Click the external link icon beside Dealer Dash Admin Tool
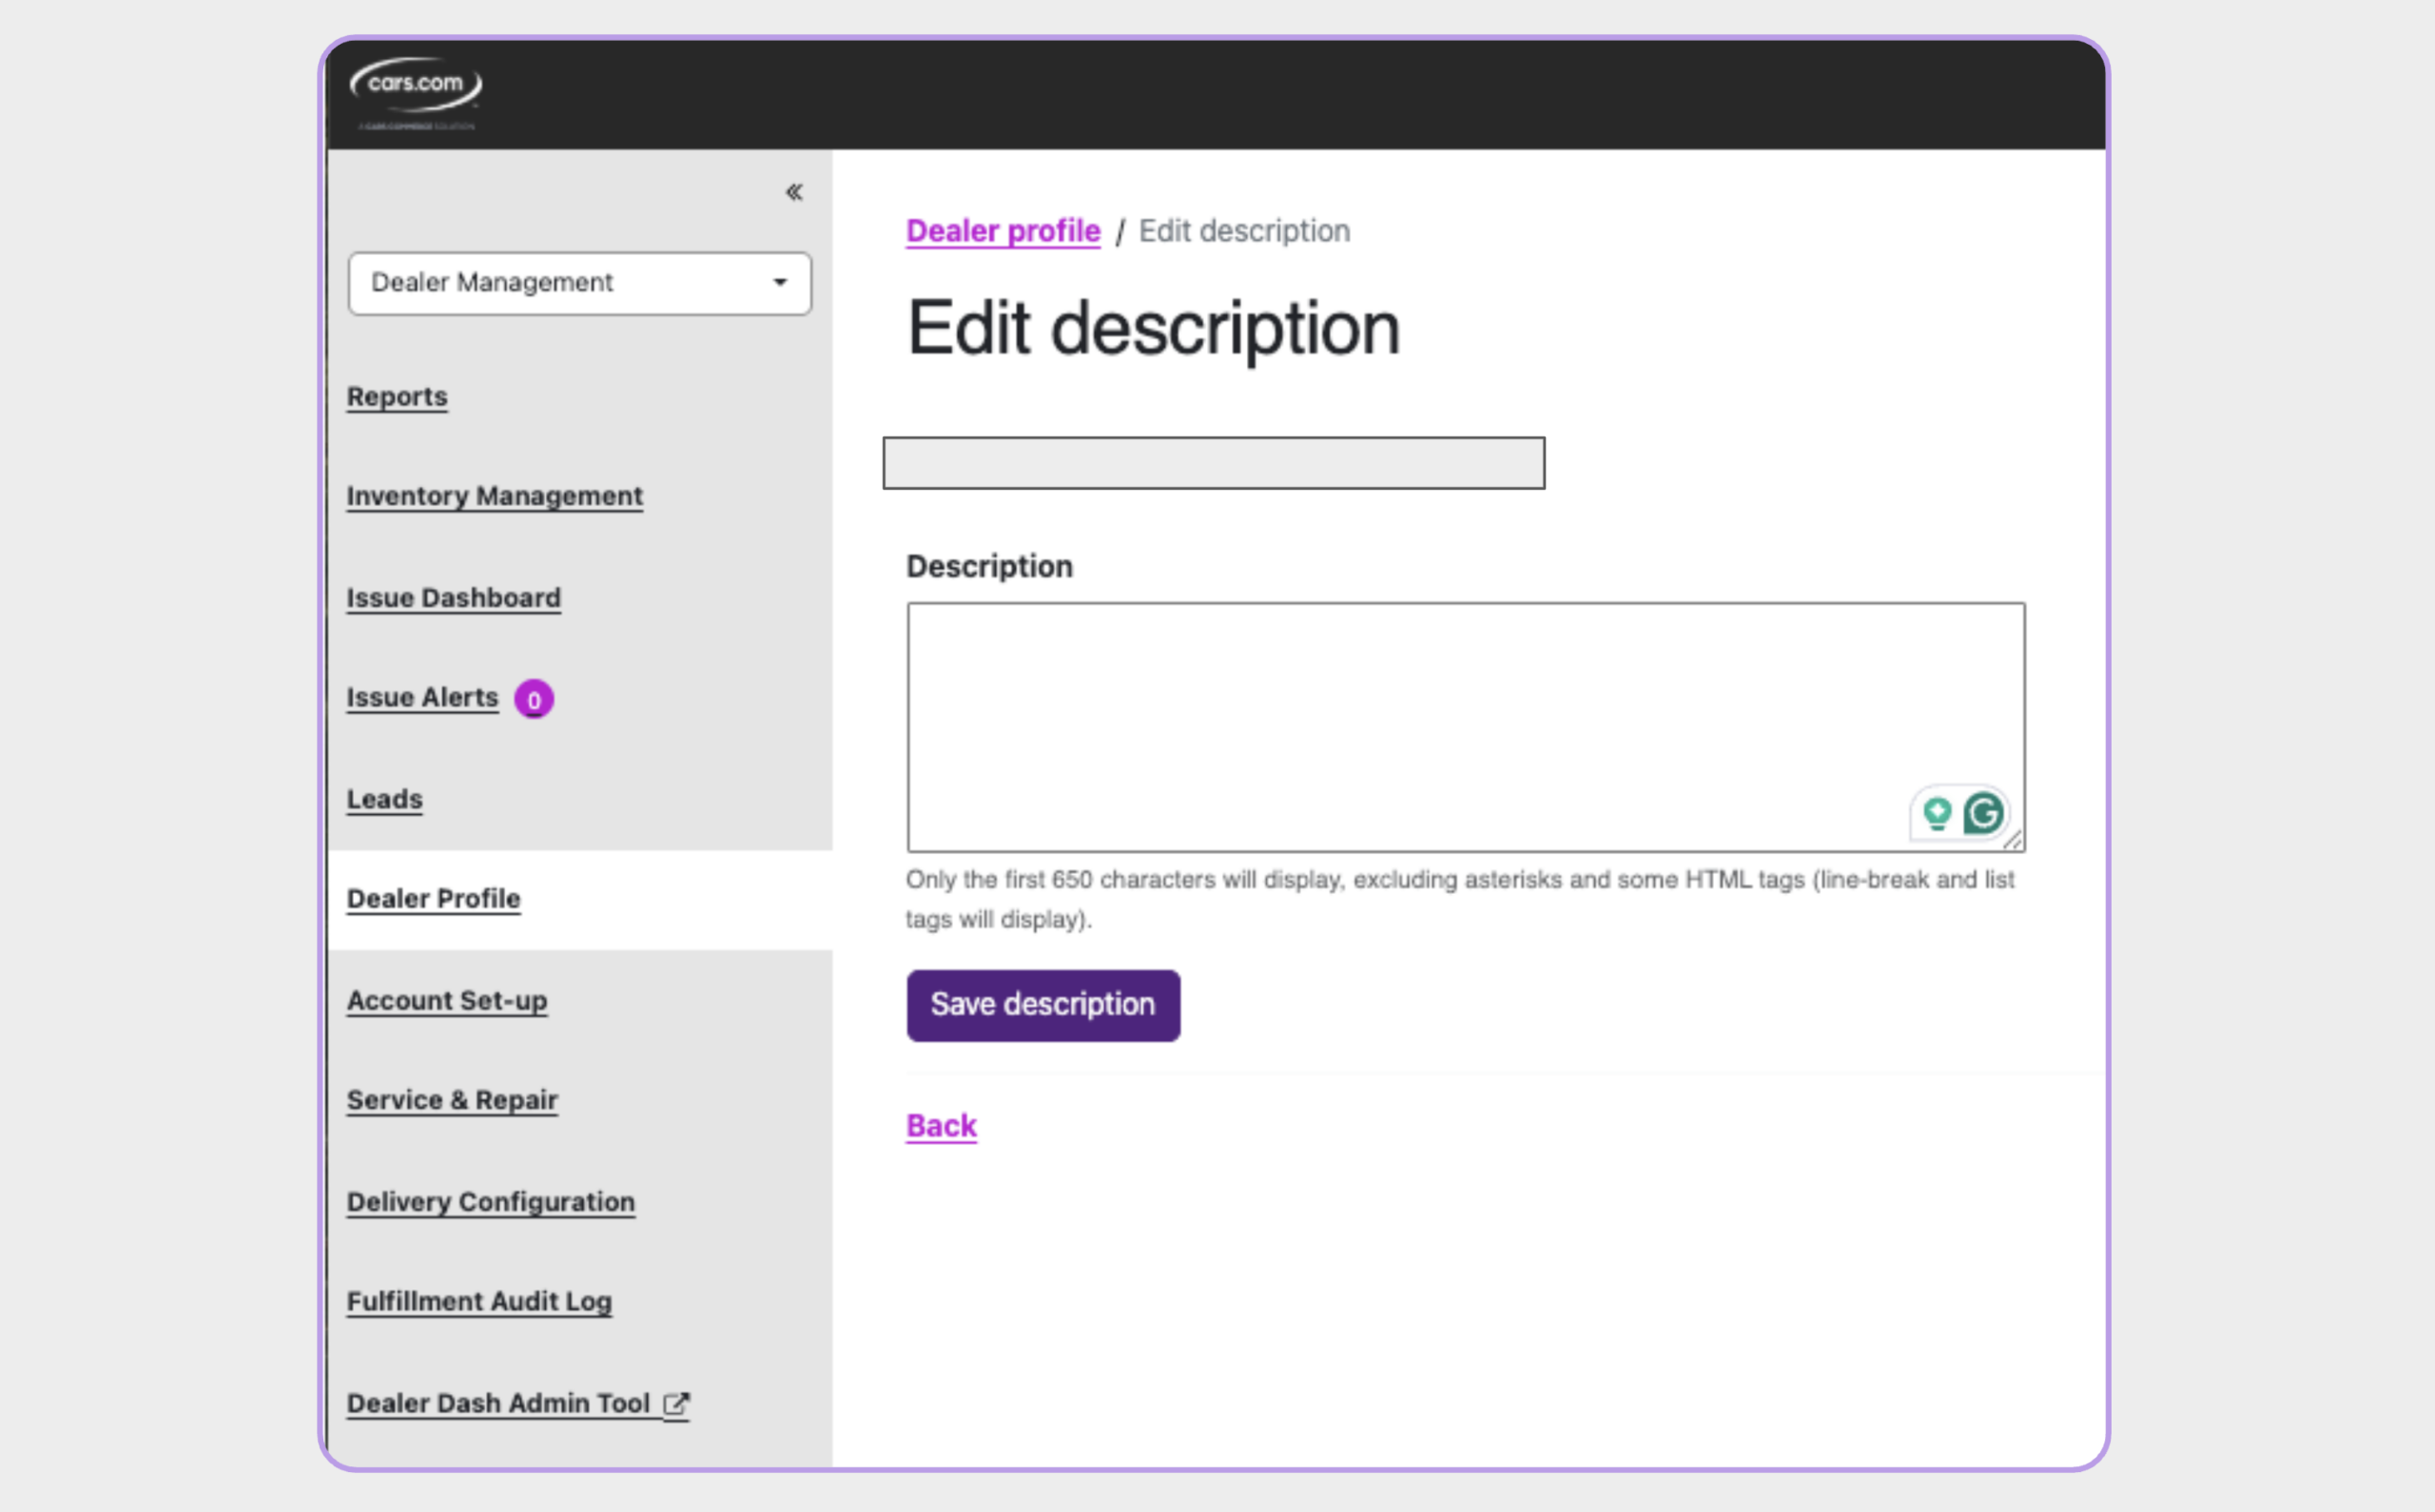 coord(677,1404)
